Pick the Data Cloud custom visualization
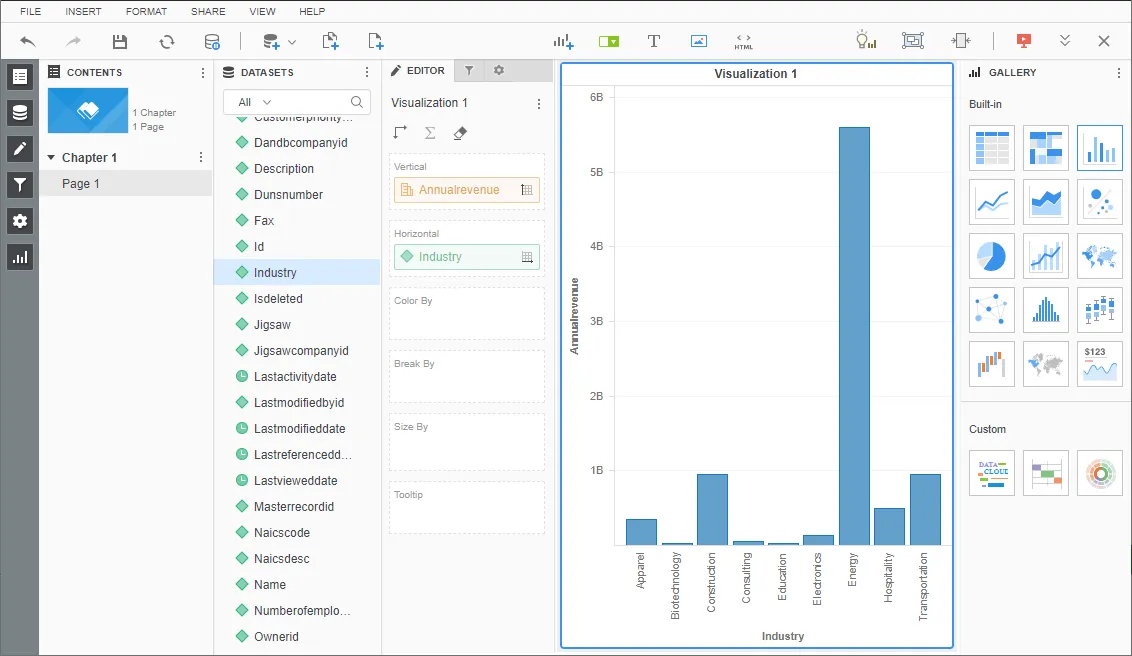 pos(991,472)
